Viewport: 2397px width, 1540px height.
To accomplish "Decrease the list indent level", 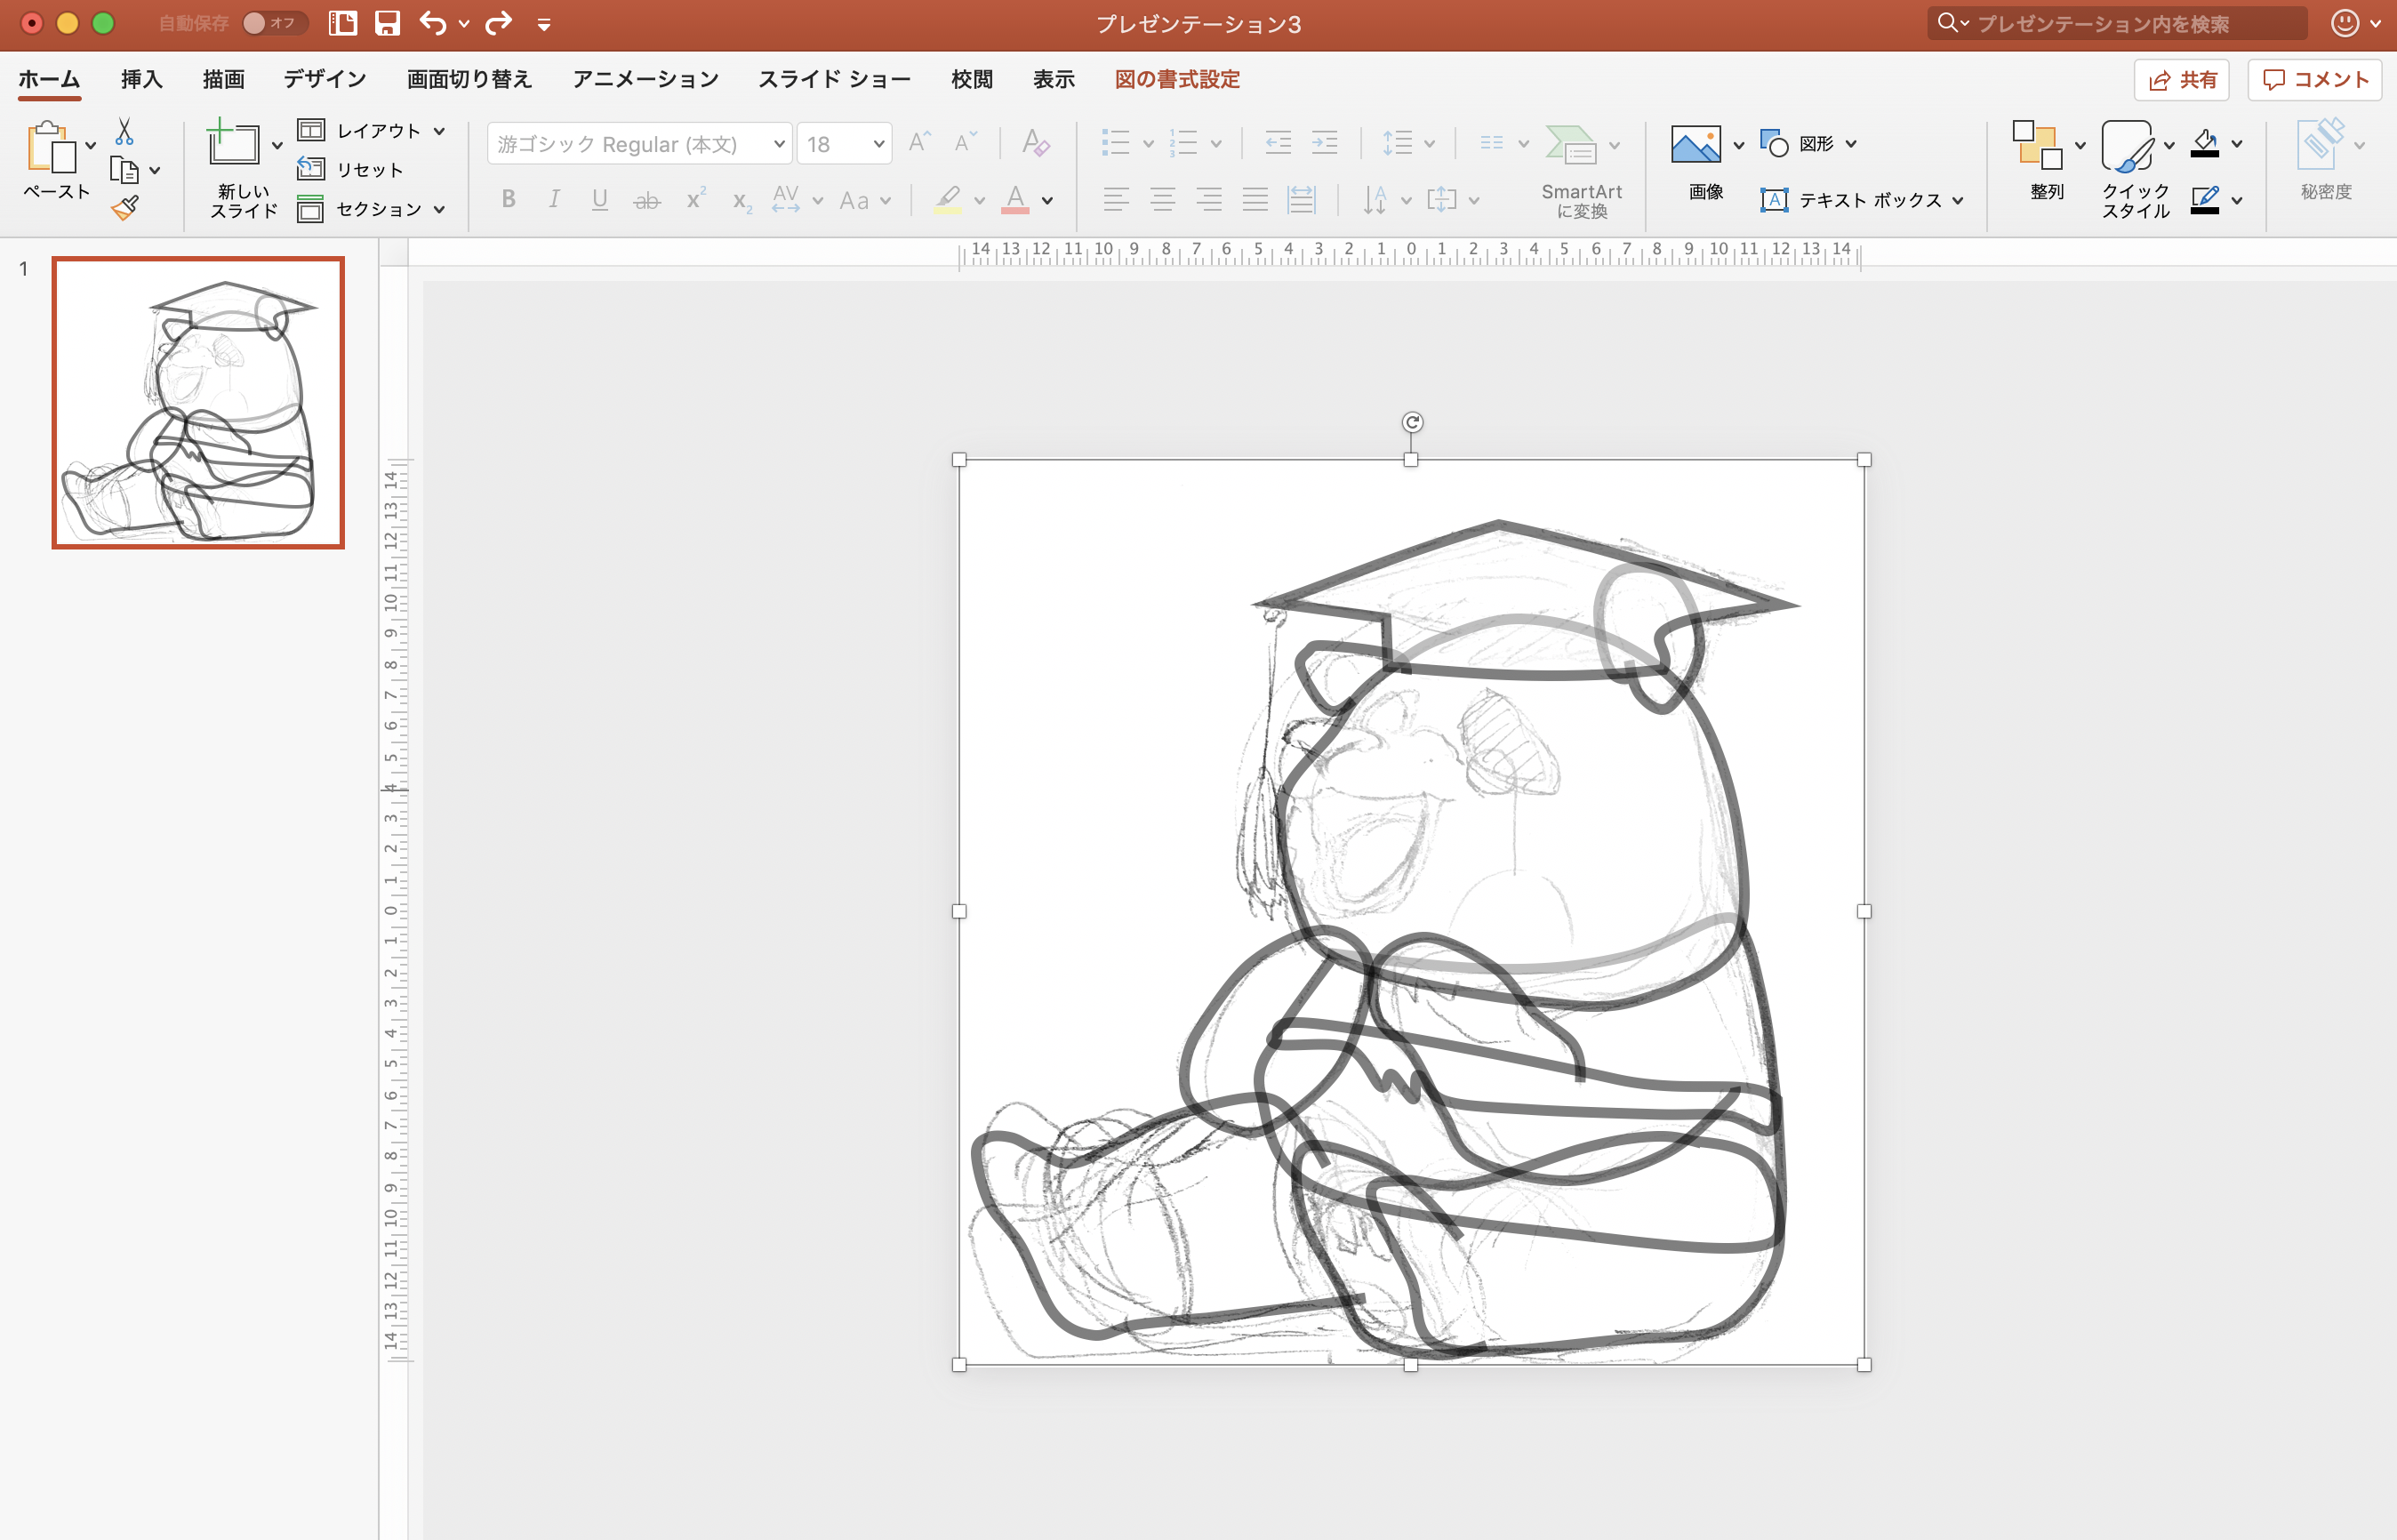I will [x=1277, y=143].
